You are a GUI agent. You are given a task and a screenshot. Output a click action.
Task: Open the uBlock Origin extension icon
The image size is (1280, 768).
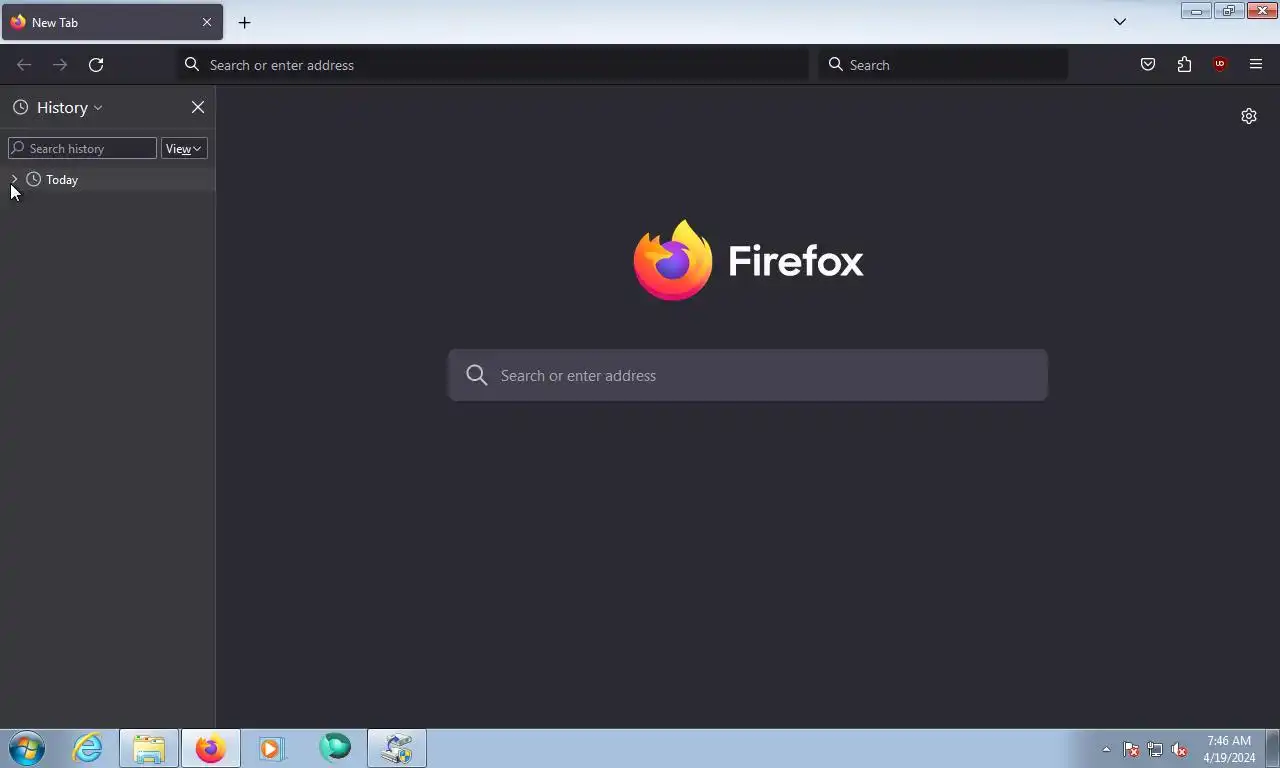(1220, 65)
